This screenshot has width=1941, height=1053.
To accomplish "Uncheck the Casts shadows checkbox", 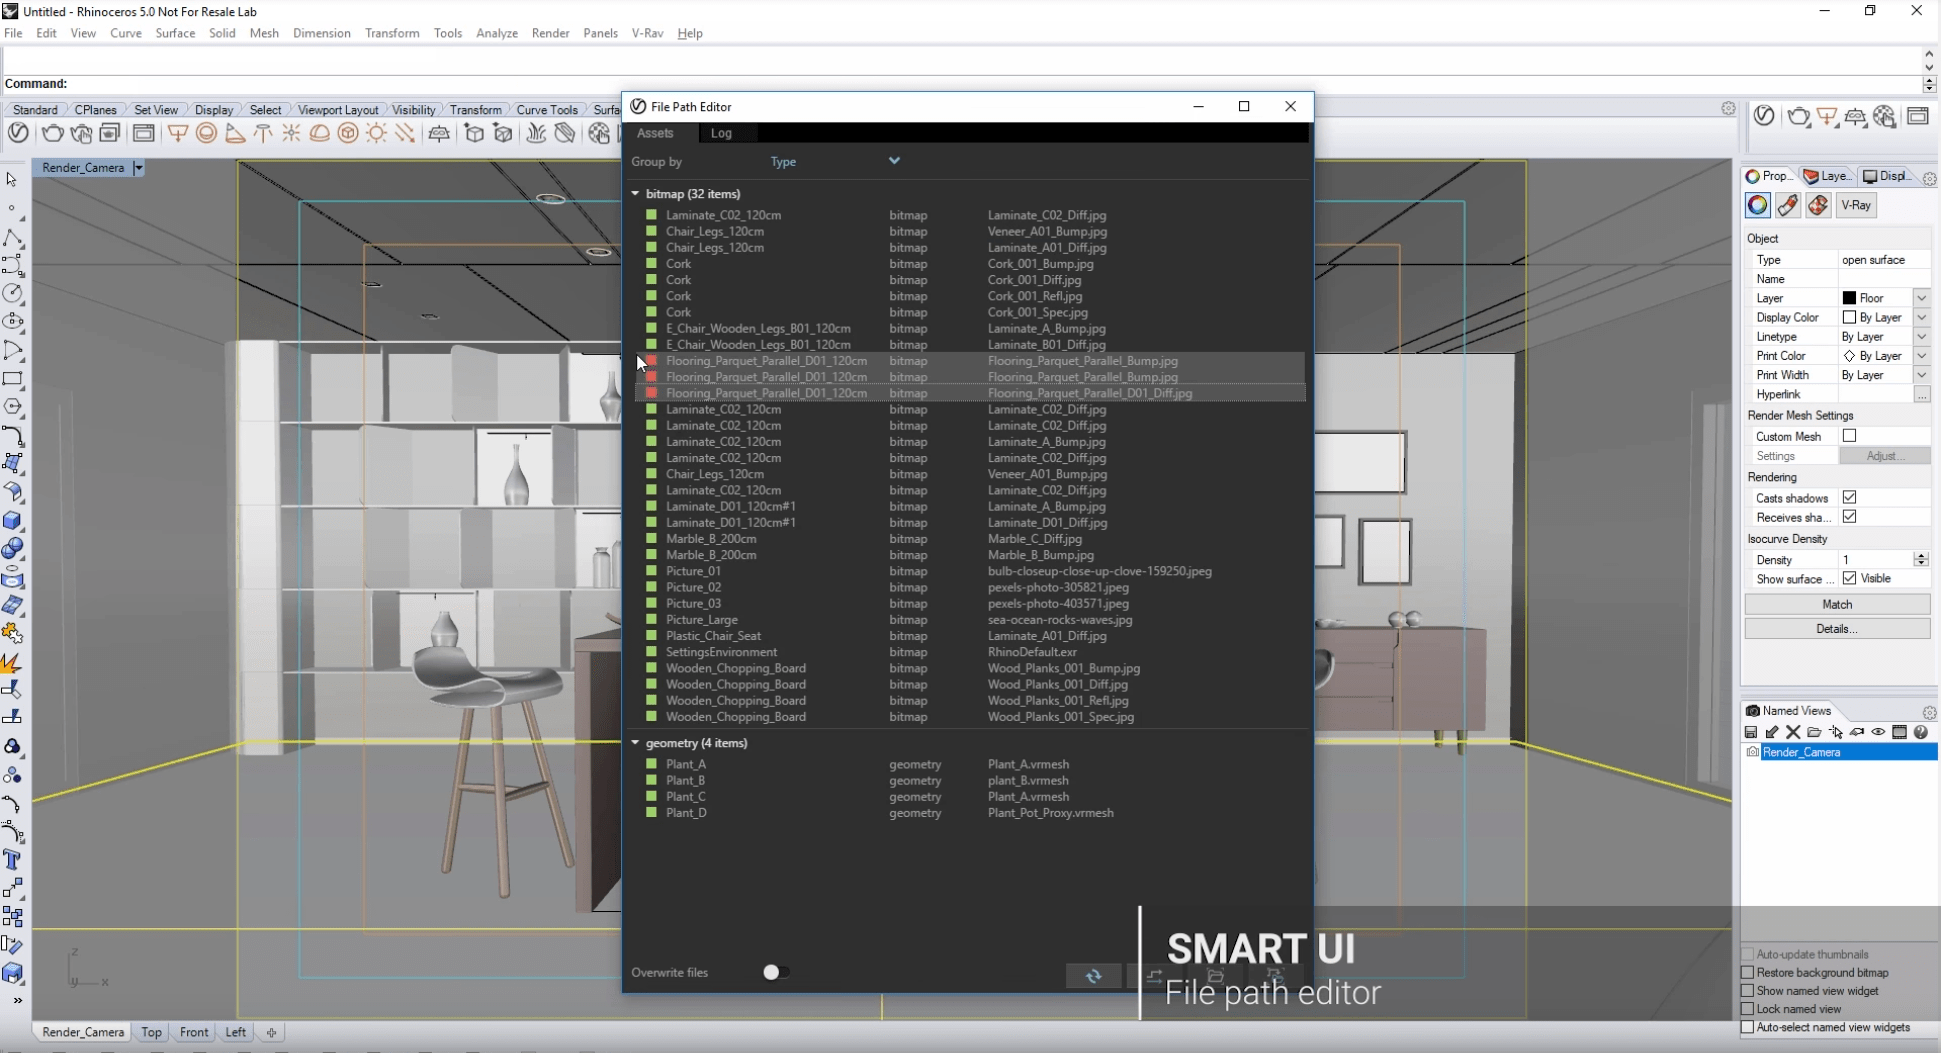I will click(x=1849, y=497).
